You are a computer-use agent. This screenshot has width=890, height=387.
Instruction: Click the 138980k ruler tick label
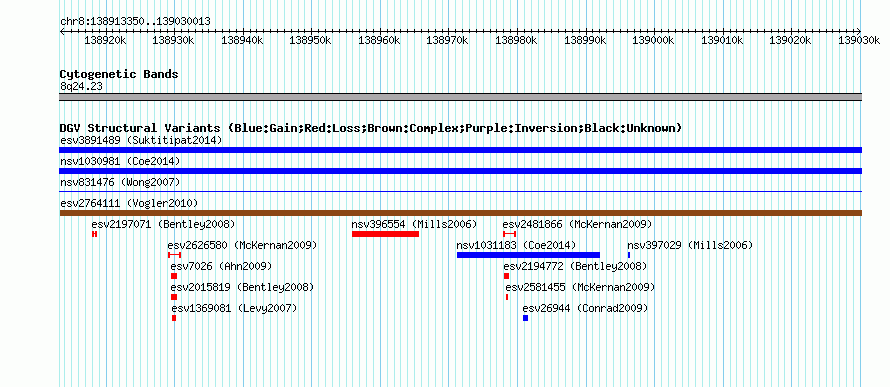click(517, 40)
